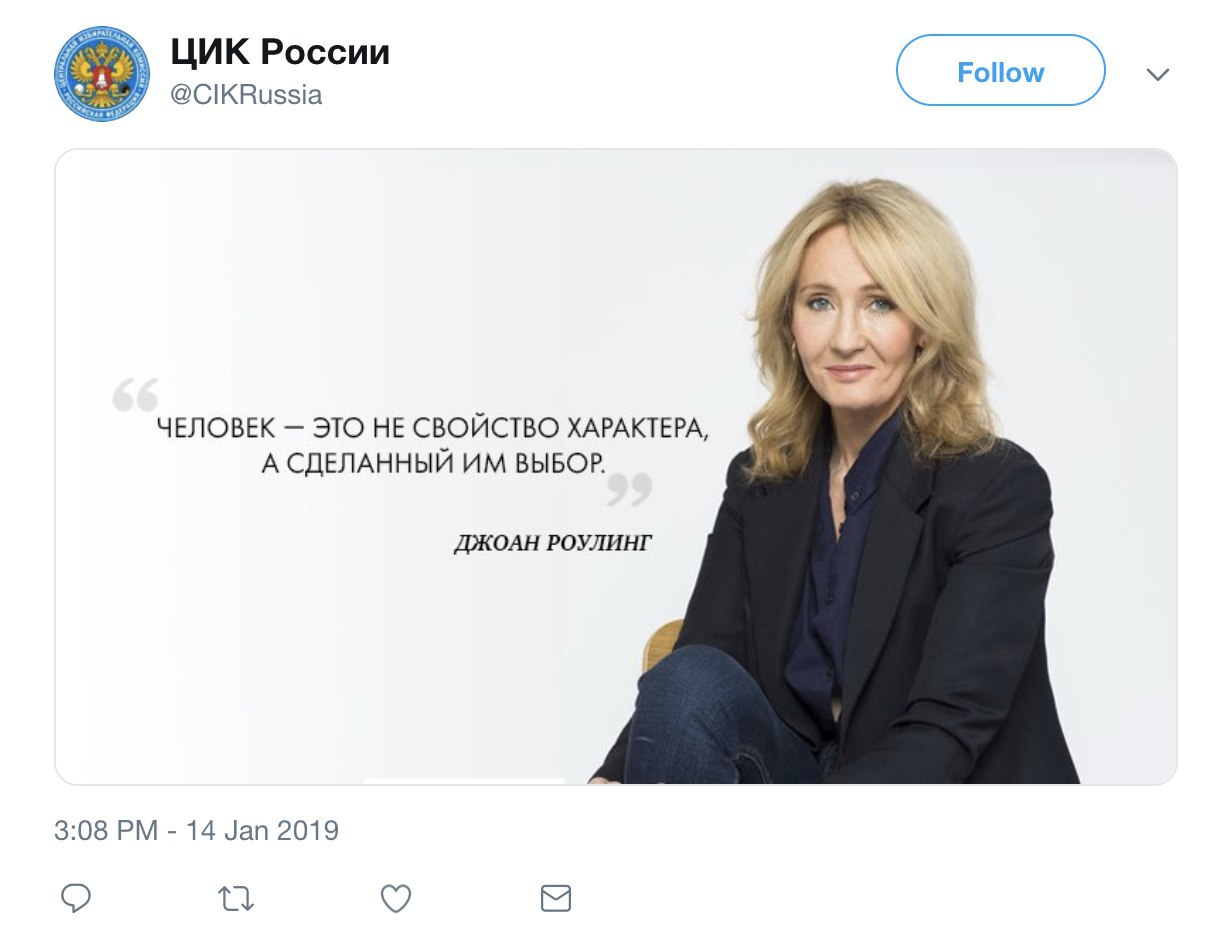Click the quote line starting with ЧЕЛОВЕК

432,428
